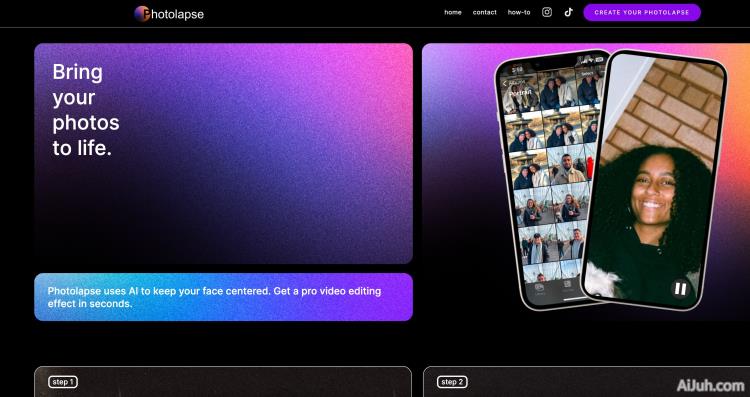Go to the home page link
Screen dimensions: 750x397
tap(452, 12)
